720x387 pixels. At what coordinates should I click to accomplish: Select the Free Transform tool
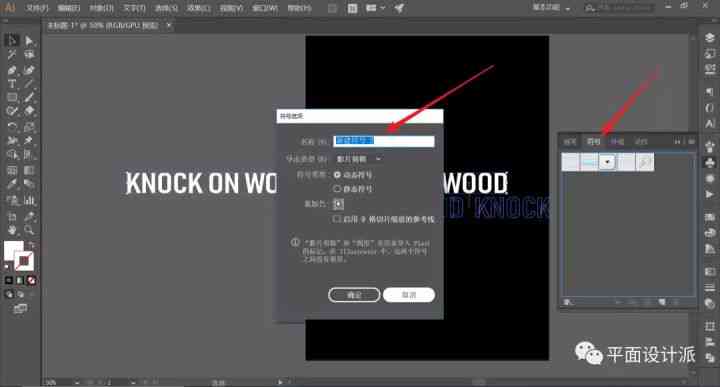(x=29, y=140)
